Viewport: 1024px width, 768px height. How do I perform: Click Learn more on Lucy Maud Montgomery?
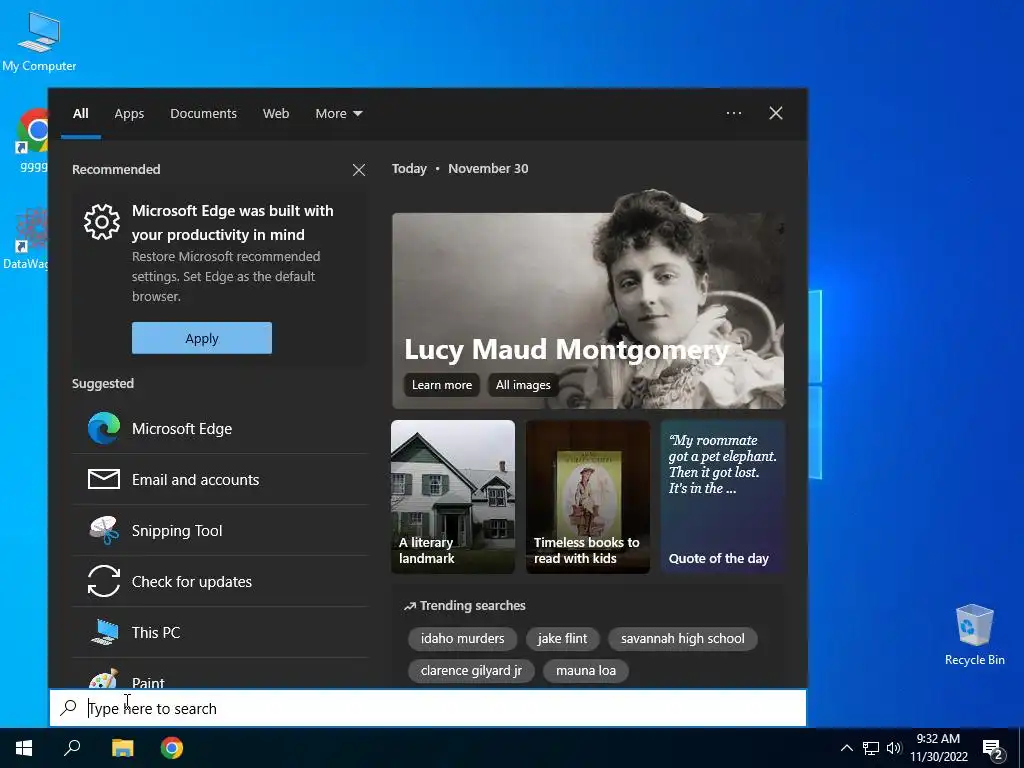pos(441,385)
